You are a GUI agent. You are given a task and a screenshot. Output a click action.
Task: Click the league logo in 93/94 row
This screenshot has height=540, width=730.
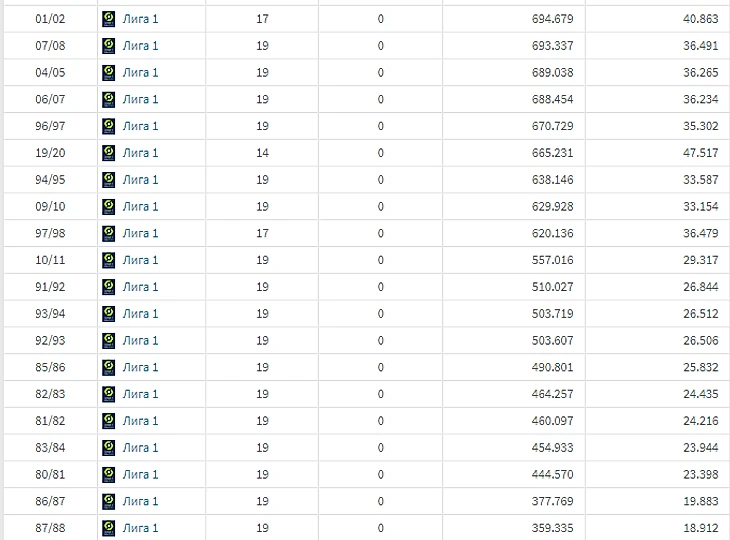(108, 314)
